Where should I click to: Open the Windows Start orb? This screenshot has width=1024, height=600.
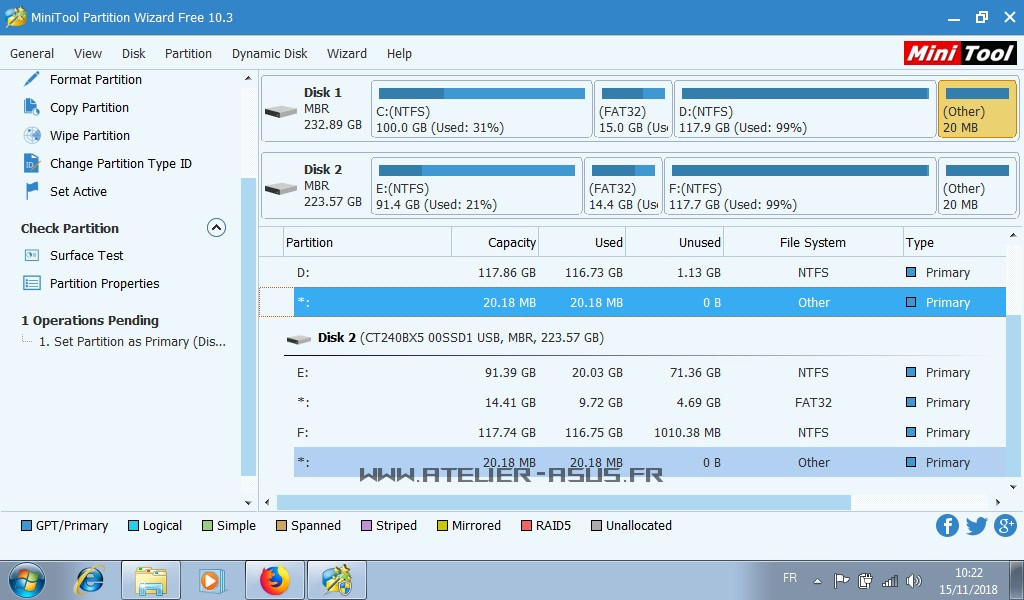27,580
